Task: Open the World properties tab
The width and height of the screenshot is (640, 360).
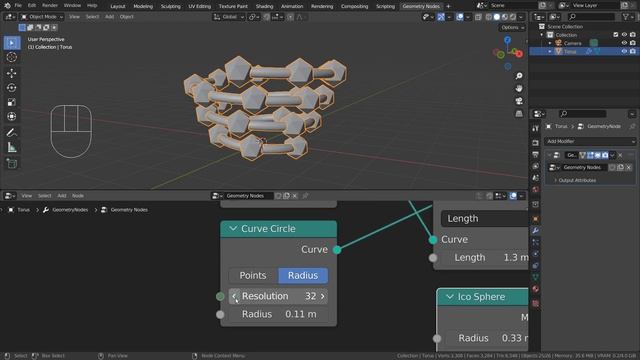Action: click(x=536, y=189)
